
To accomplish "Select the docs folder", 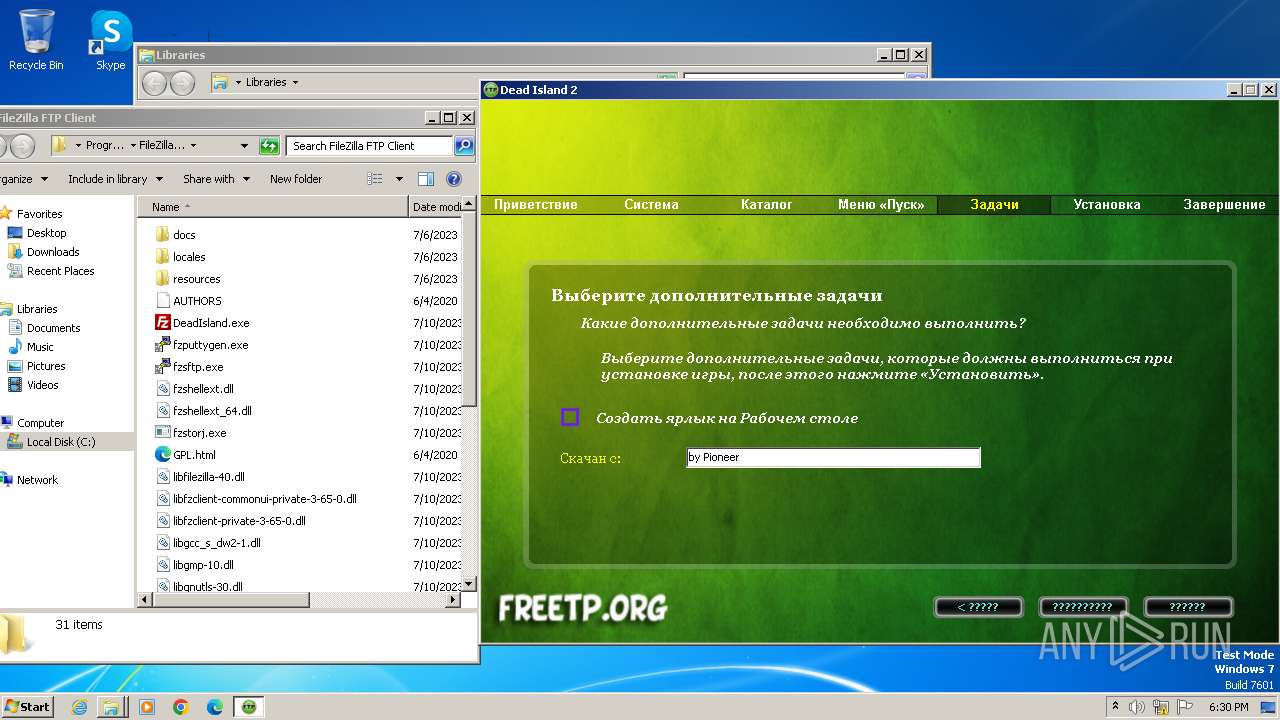I will pyautogui.click(x=184, y=235).
